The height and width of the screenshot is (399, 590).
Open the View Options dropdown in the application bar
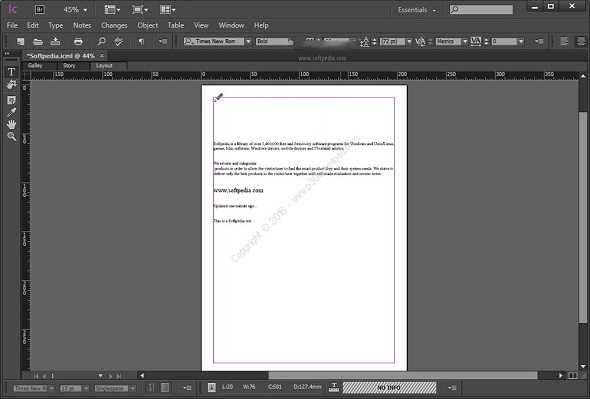[x=112, y=10]
